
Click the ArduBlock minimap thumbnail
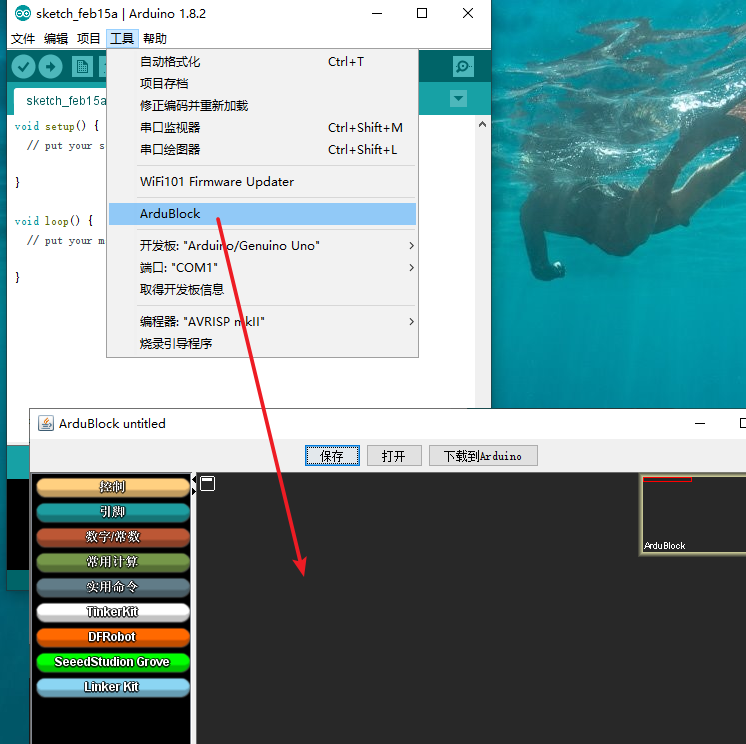pyautogui.click(x=694, y=514)
